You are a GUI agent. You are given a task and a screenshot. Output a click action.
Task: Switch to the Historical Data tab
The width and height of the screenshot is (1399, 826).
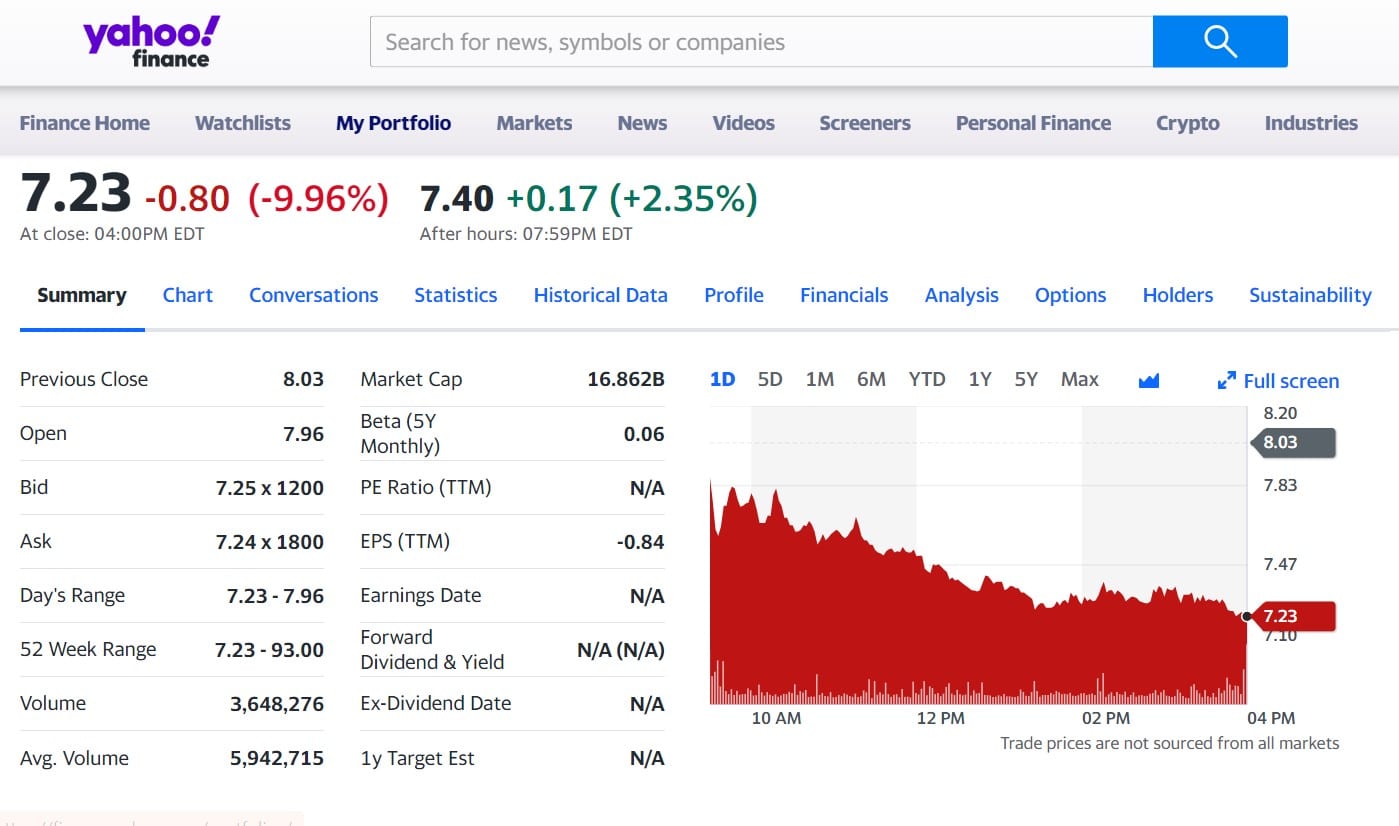pos(600,295)
